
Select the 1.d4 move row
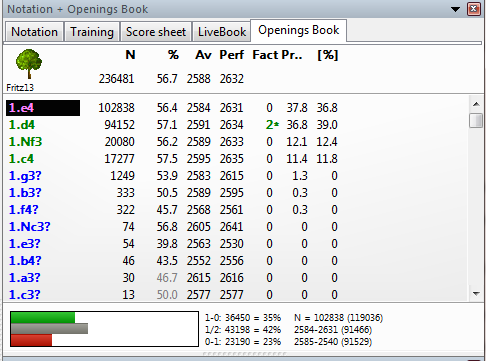(172, 125)
